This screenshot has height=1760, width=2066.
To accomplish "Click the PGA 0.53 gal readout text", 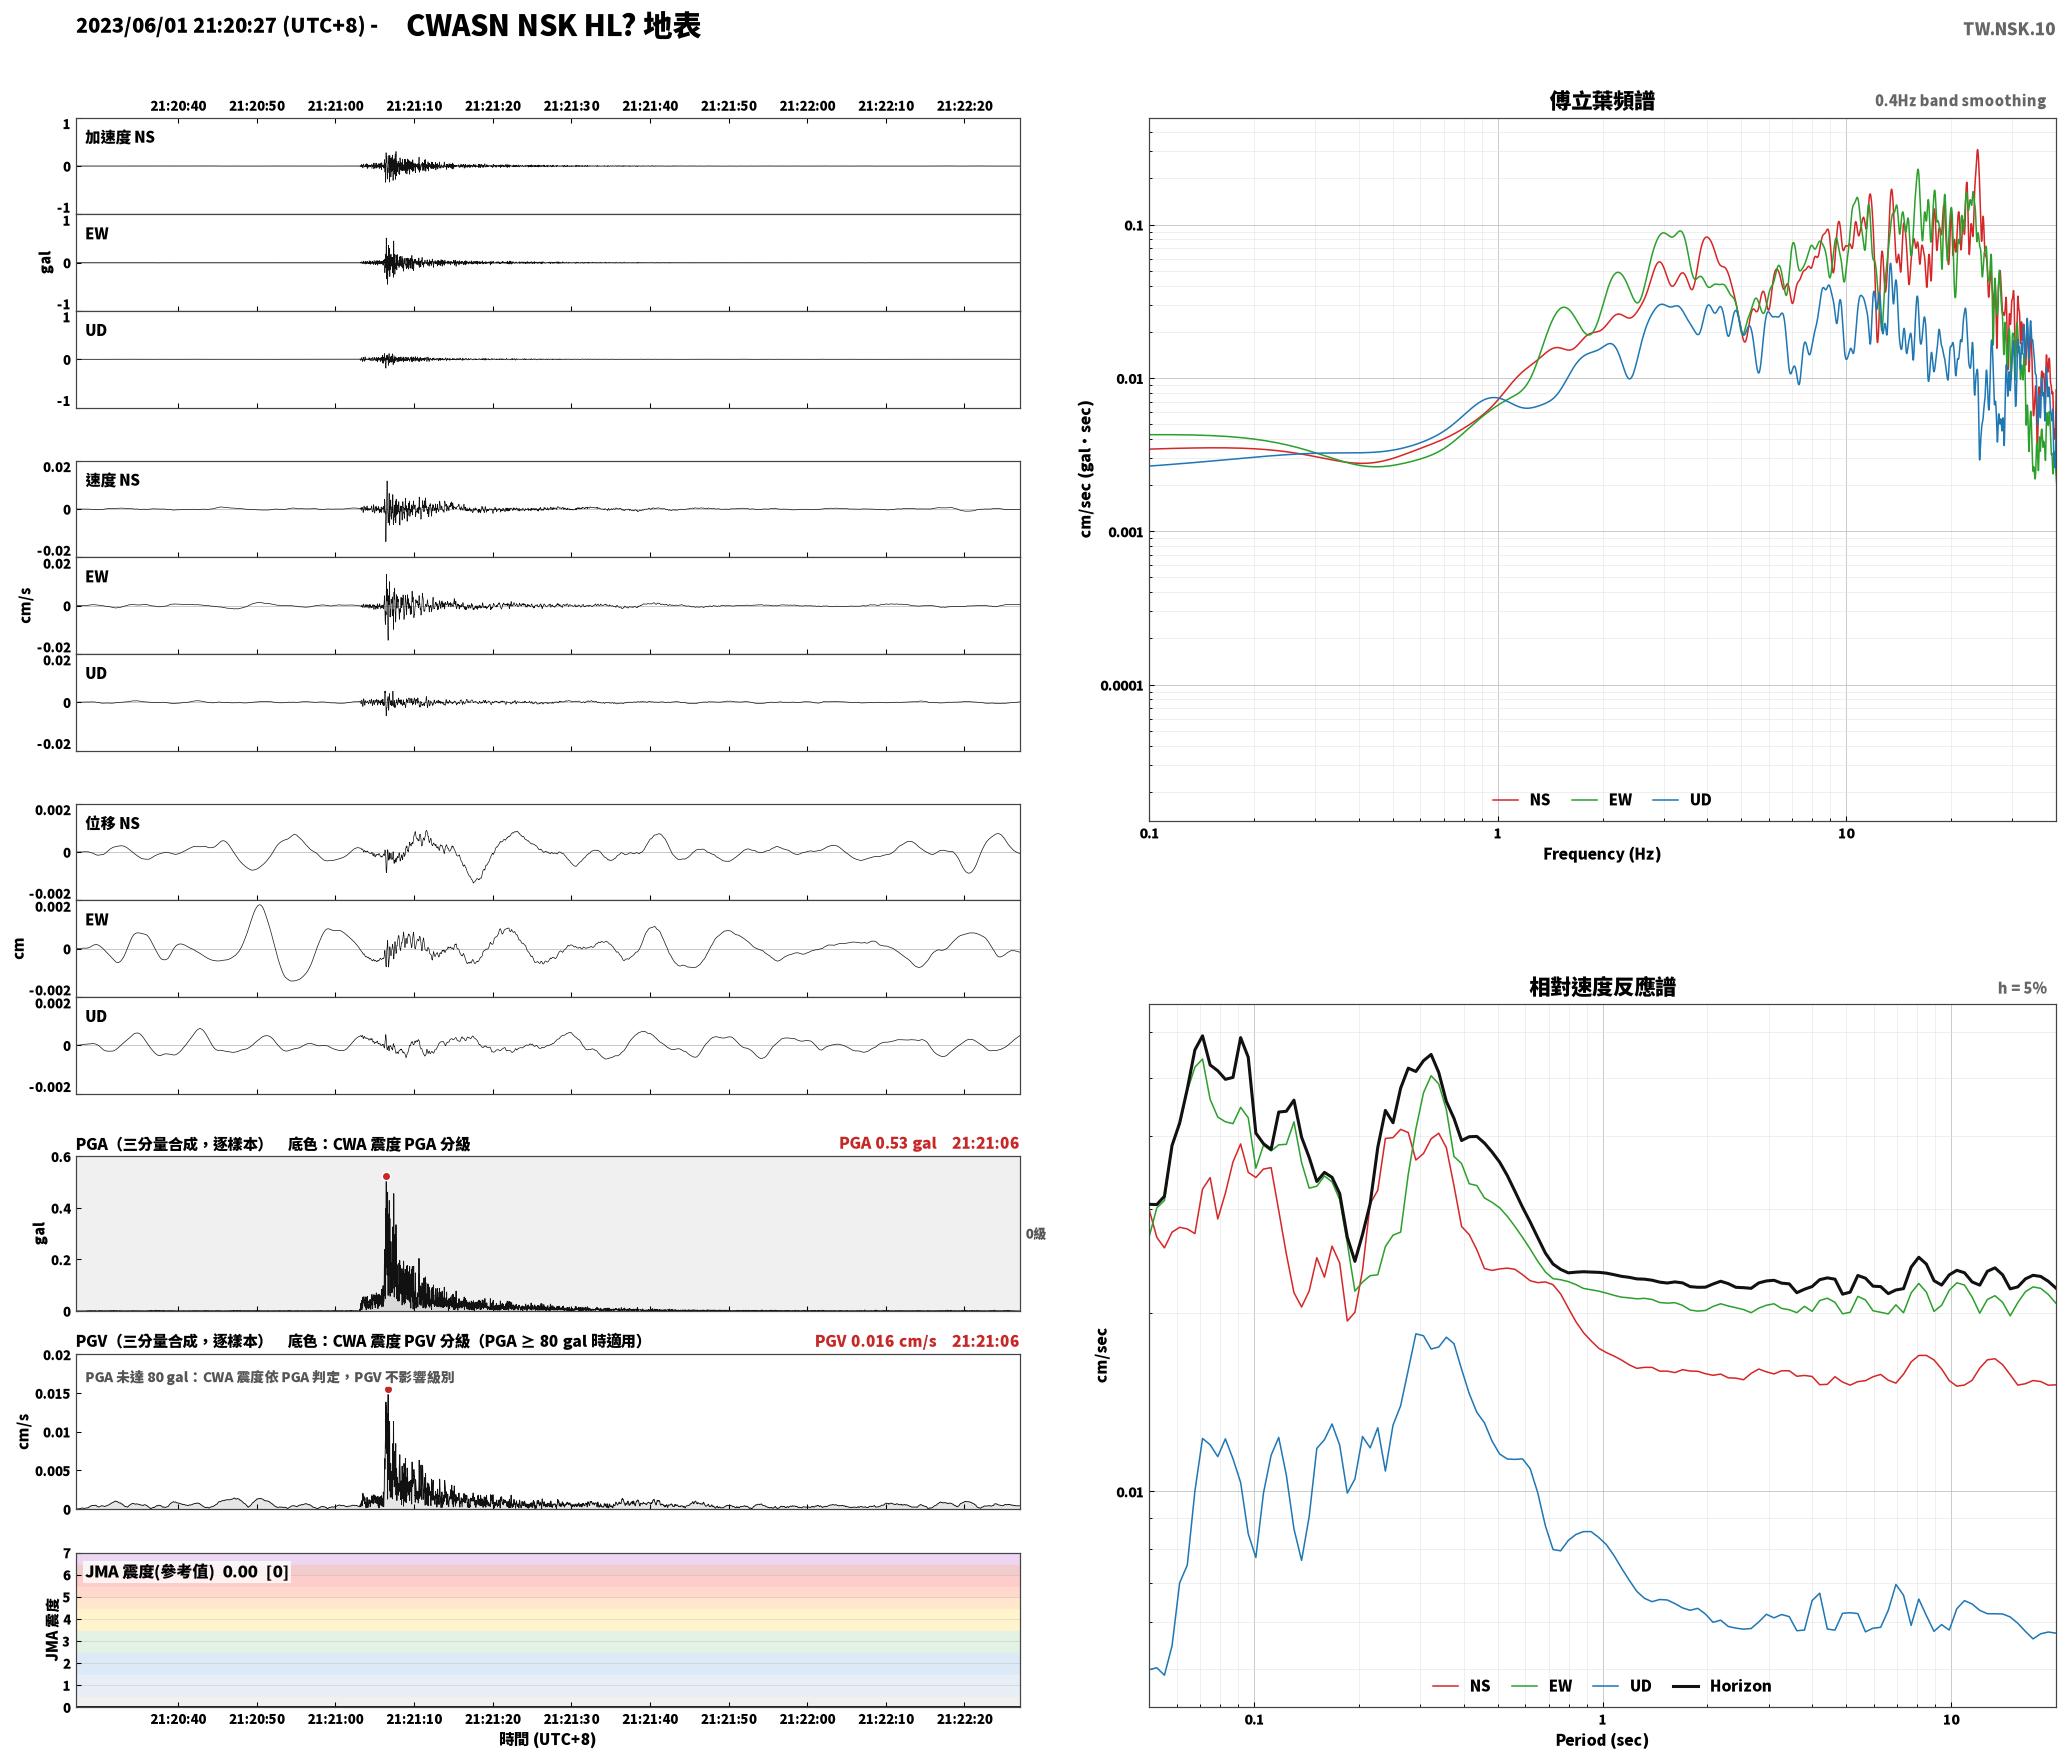I will [887, 1143].
